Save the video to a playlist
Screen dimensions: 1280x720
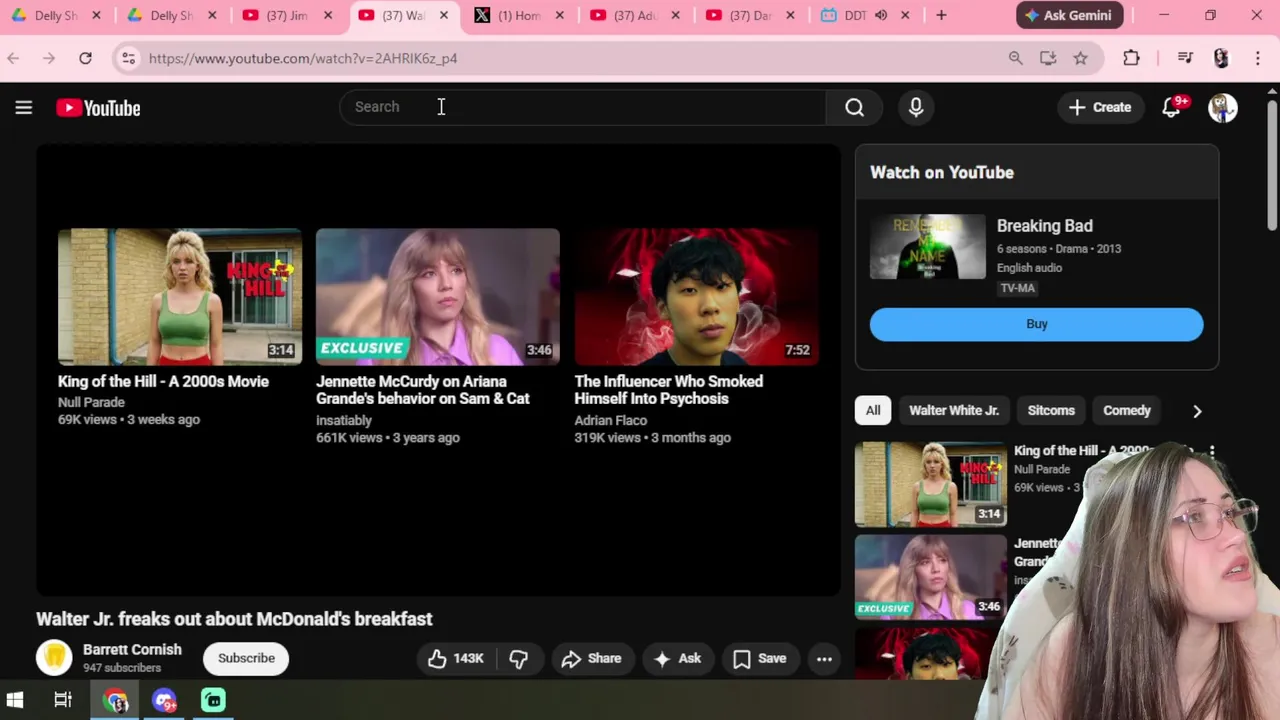760,658
